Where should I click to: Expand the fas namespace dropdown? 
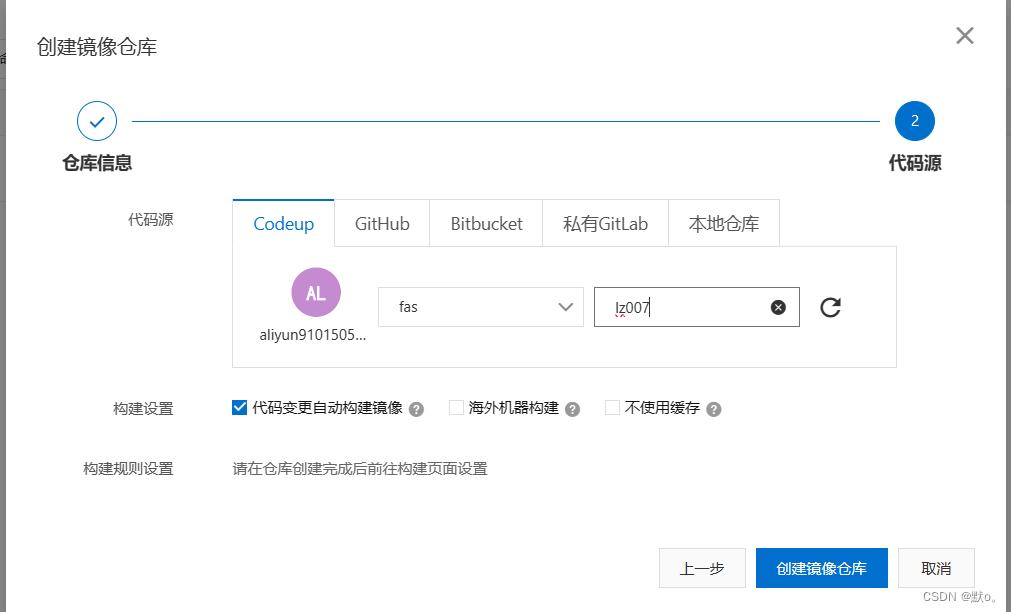(480, 307)
